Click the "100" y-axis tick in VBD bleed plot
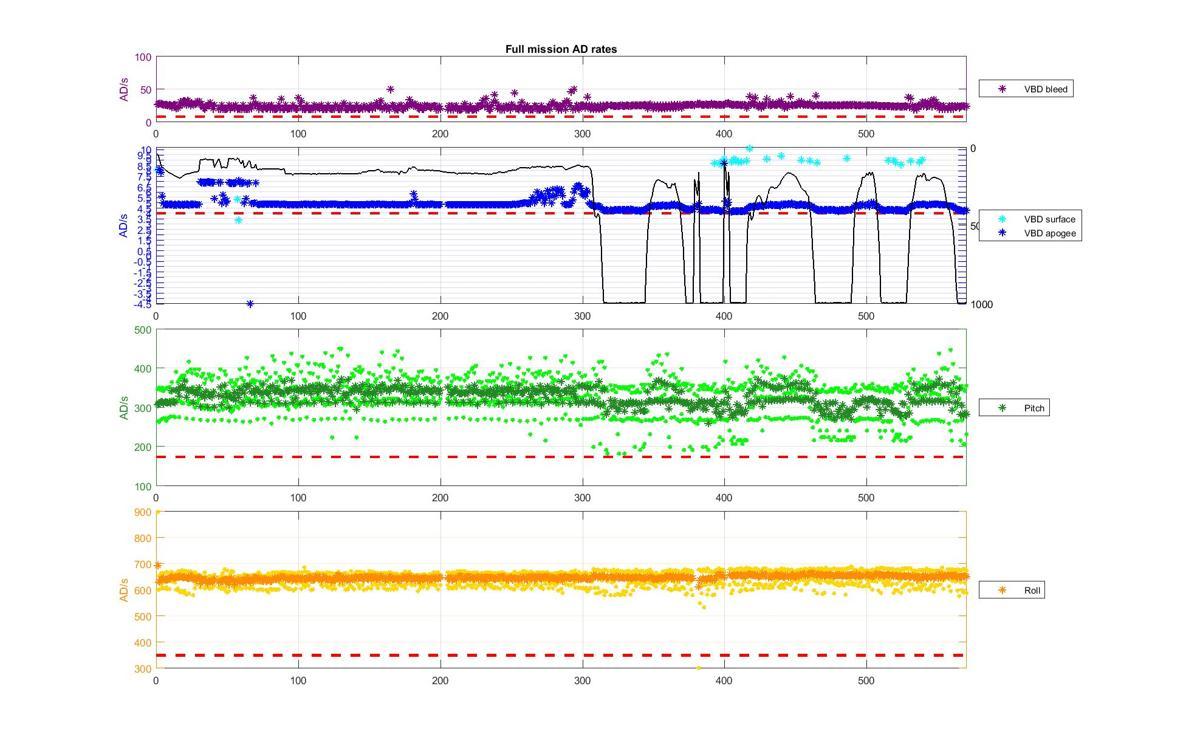1200x751 pixels. [142, 58]
